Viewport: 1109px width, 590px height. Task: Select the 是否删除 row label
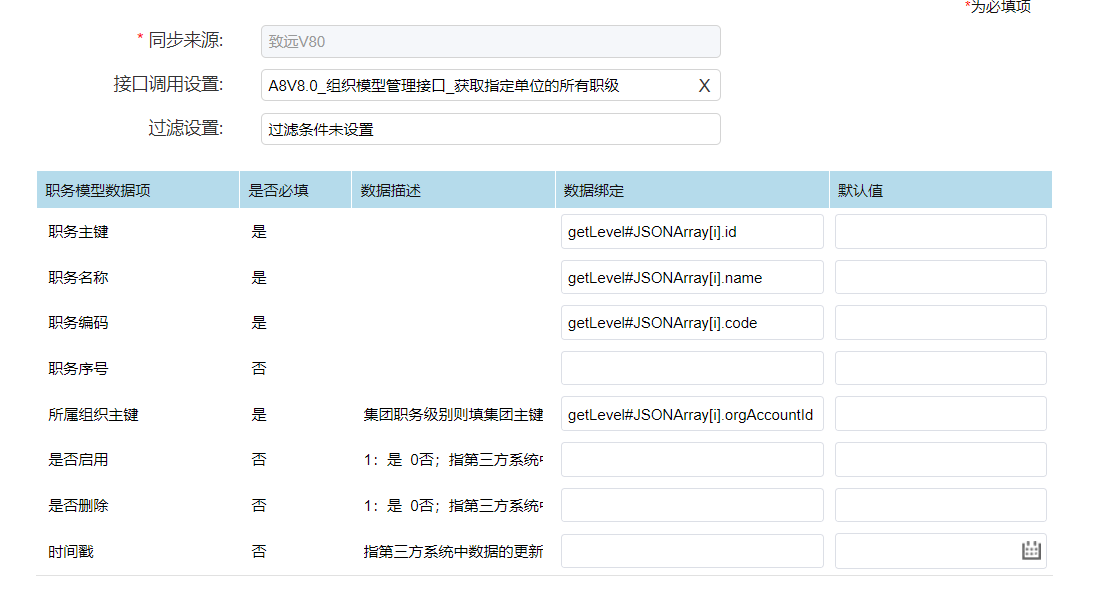(79, 505)
